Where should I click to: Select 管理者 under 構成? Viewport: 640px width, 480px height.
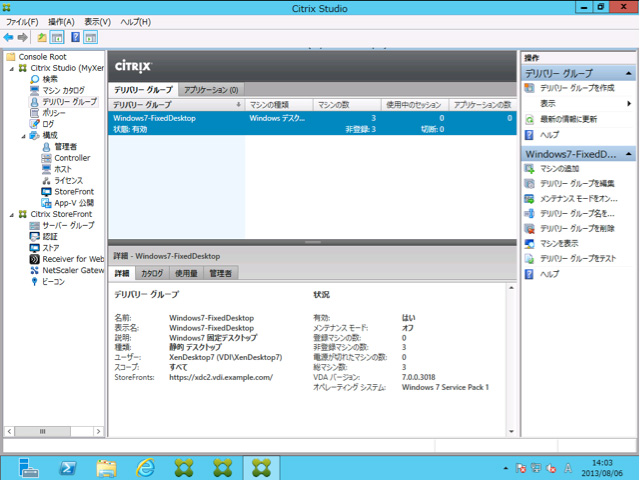click(65, 146)
